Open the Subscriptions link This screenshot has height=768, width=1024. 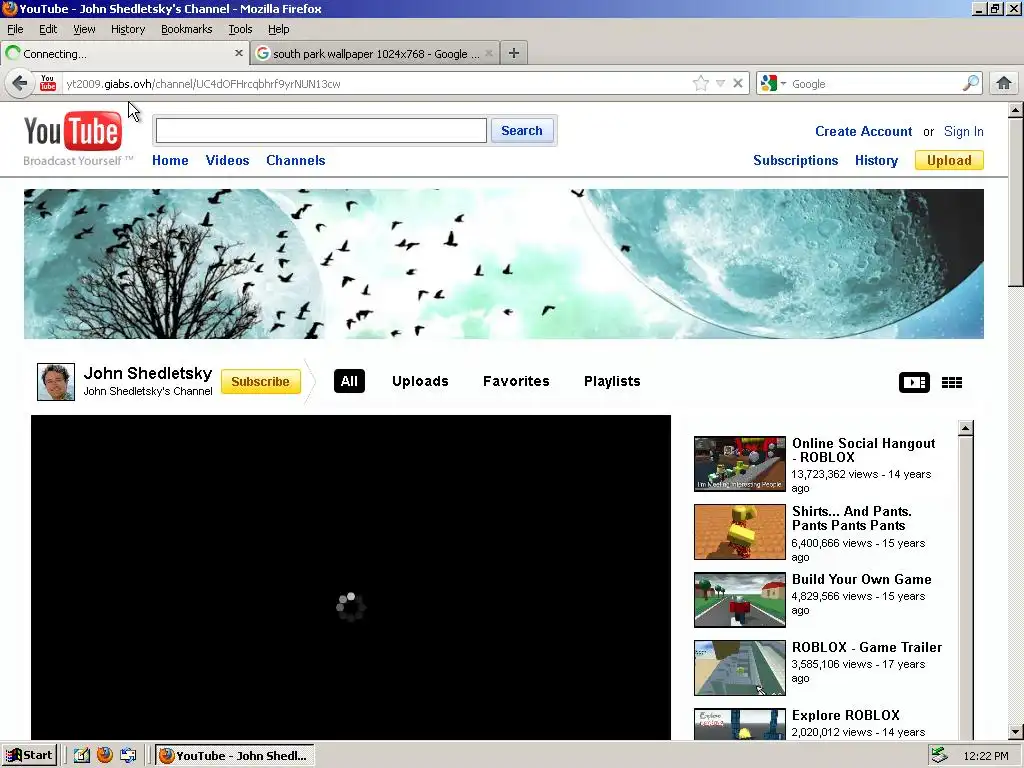pyautogui.click(x=795, y=161)
